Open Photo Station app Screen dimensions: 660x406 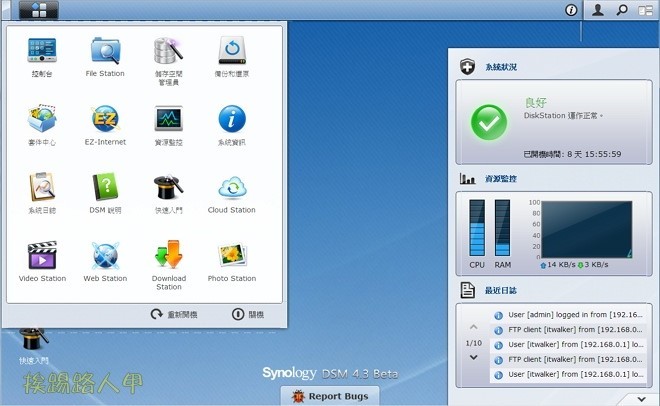pyautogui.click(x=231, y=257)
